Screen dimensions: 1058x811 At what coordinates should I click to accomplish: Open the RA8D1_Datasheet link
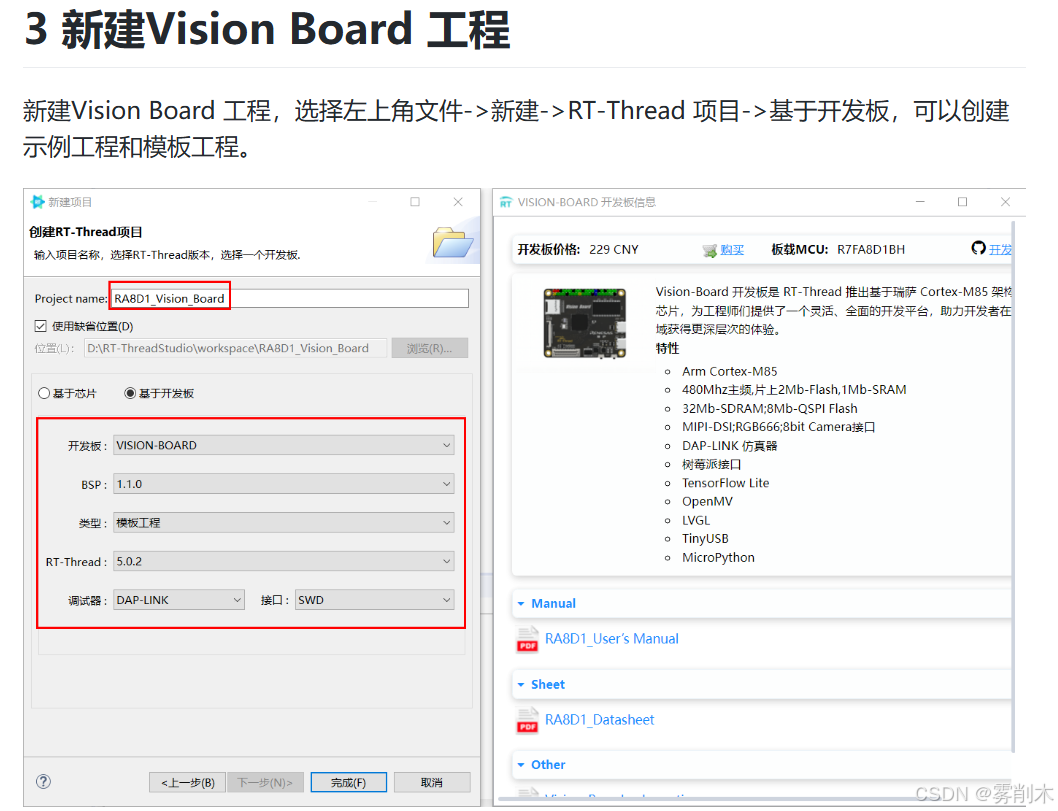point(600,720)
